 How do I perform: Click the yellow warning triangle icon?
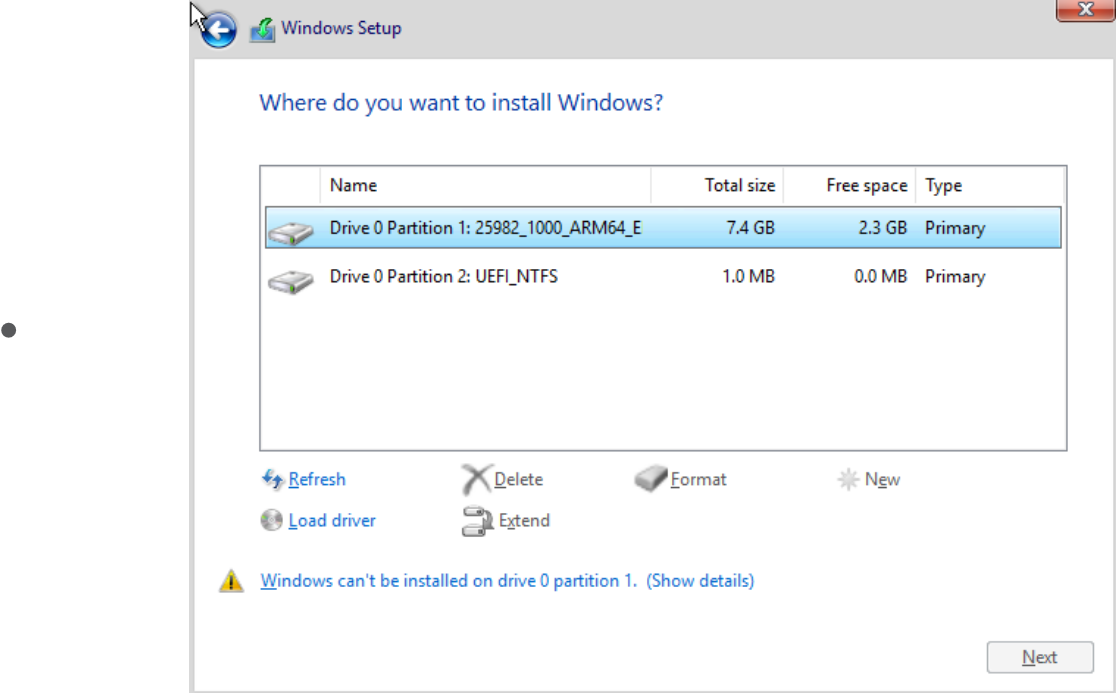tap(231, 581)
